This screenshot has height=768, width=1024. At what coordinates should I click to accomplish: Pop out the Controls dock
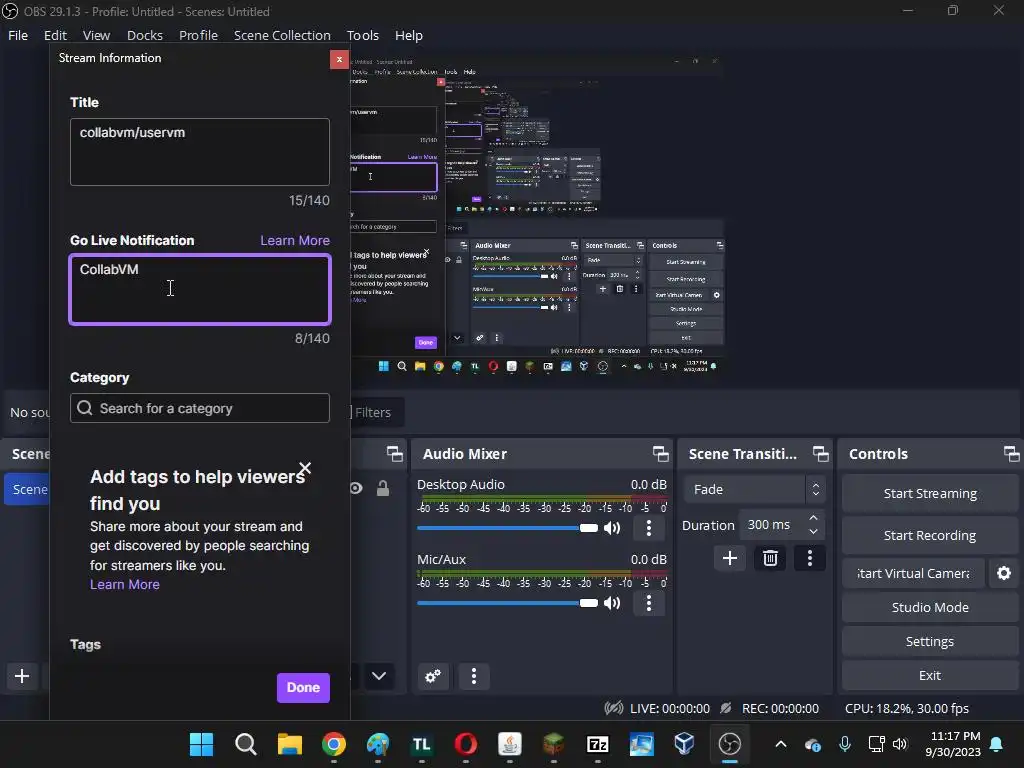click(1011, 454)
